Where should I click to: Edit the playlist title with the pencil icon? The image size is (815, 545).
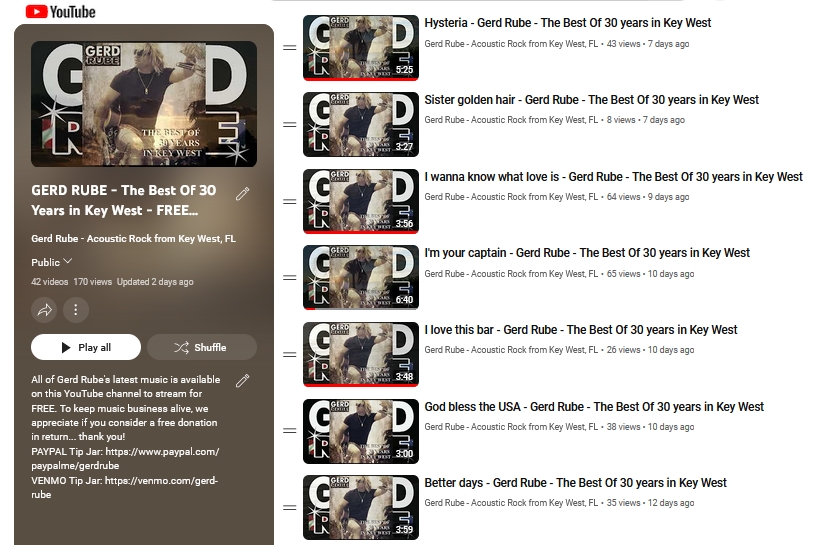(242, 194)
